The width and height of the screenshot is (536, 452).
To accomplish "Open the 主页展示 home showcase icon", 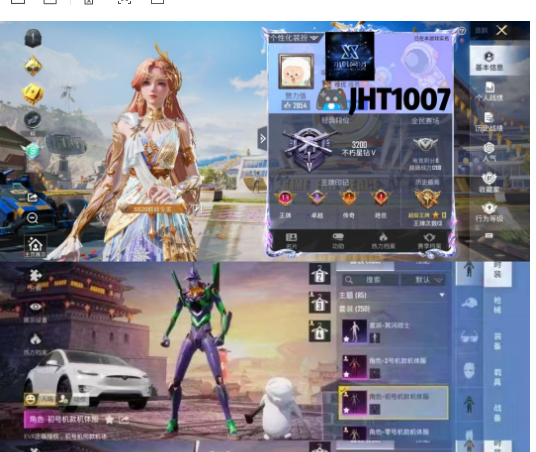I will pos(35,246).
